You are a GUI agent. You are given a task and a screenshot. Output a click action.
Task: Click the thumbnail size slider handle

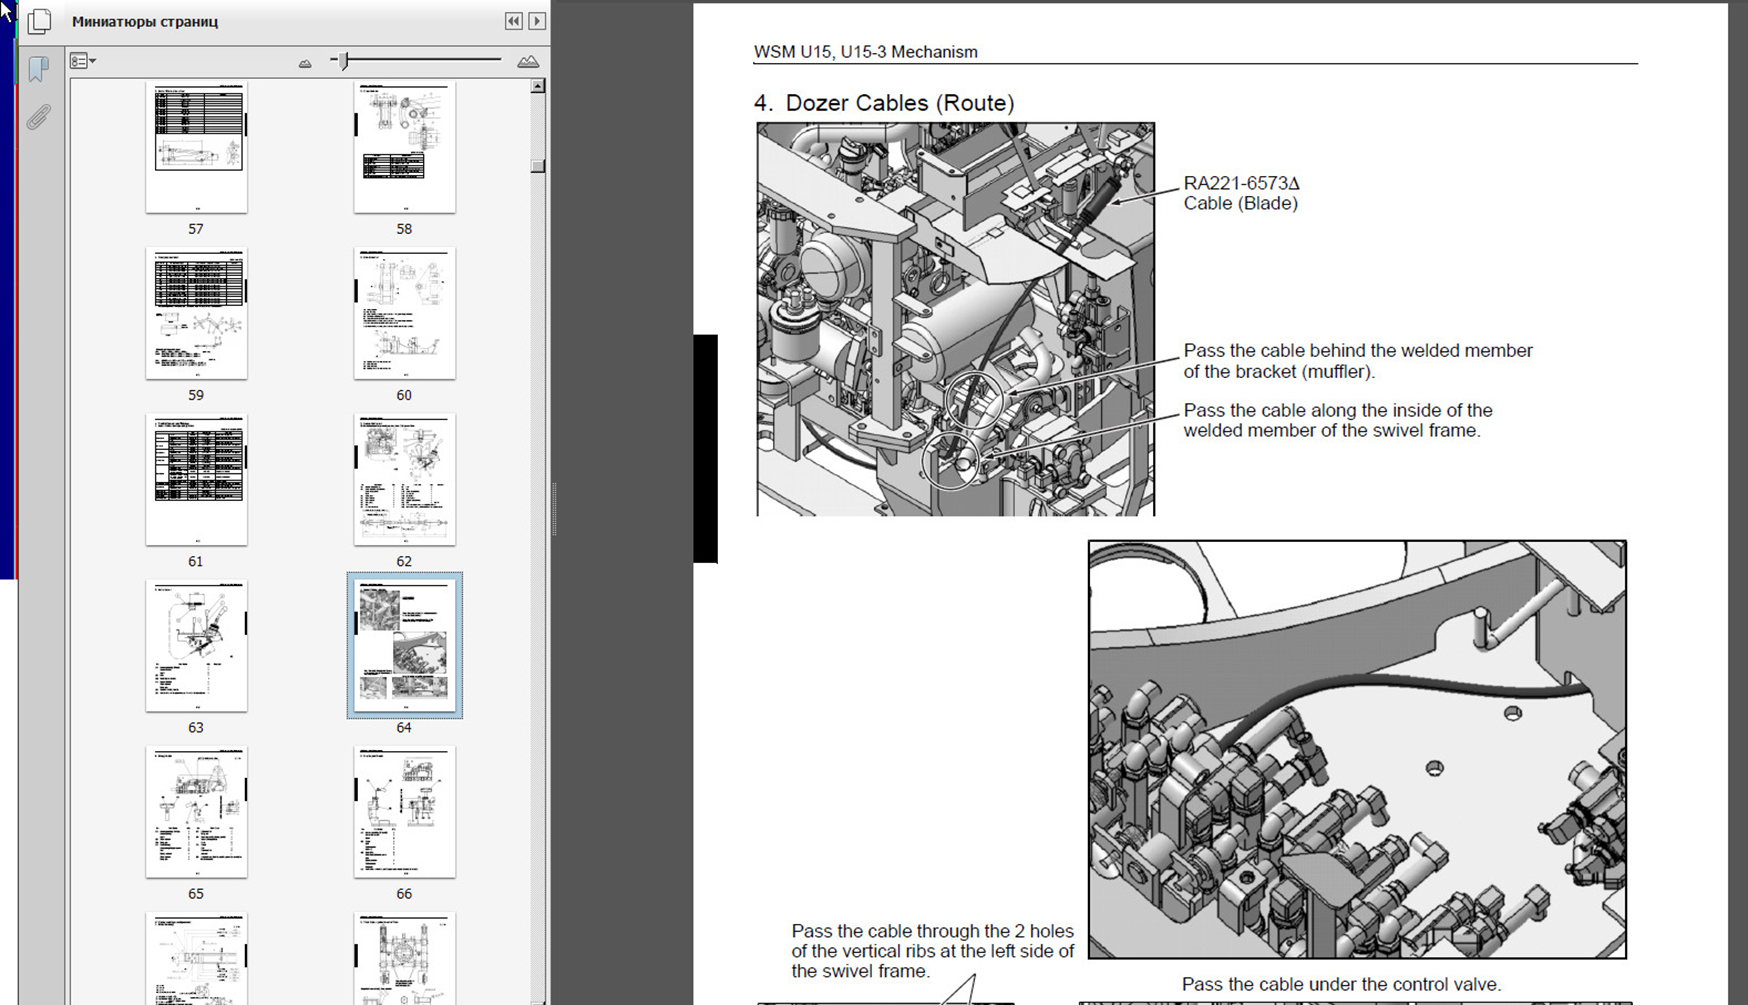pyautogui.click(x=344, y=61)
